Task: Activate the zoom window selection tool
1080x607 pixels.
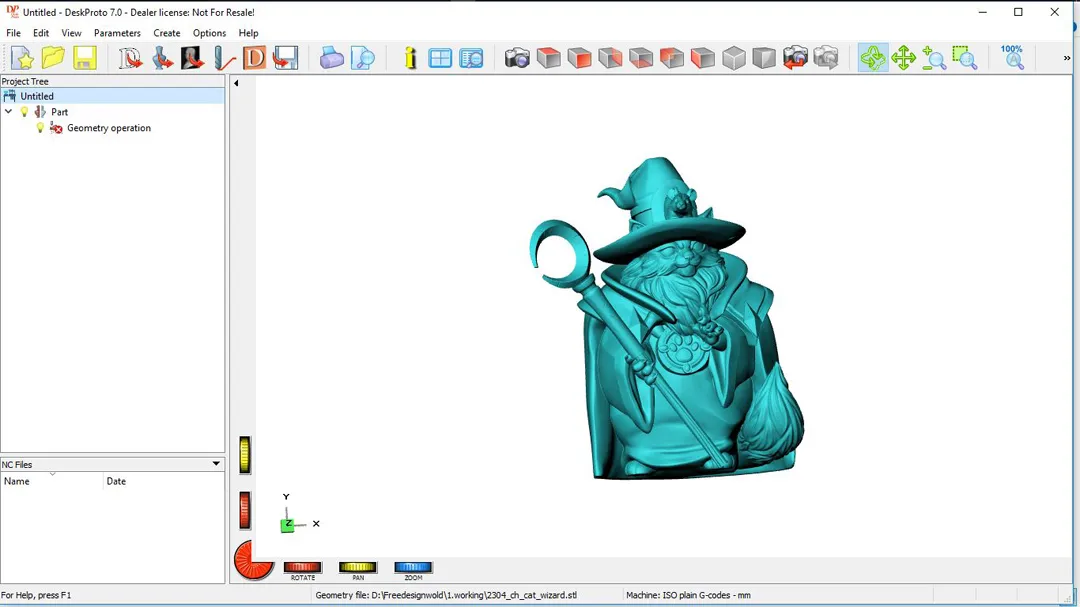Action: tap(965, 58)
